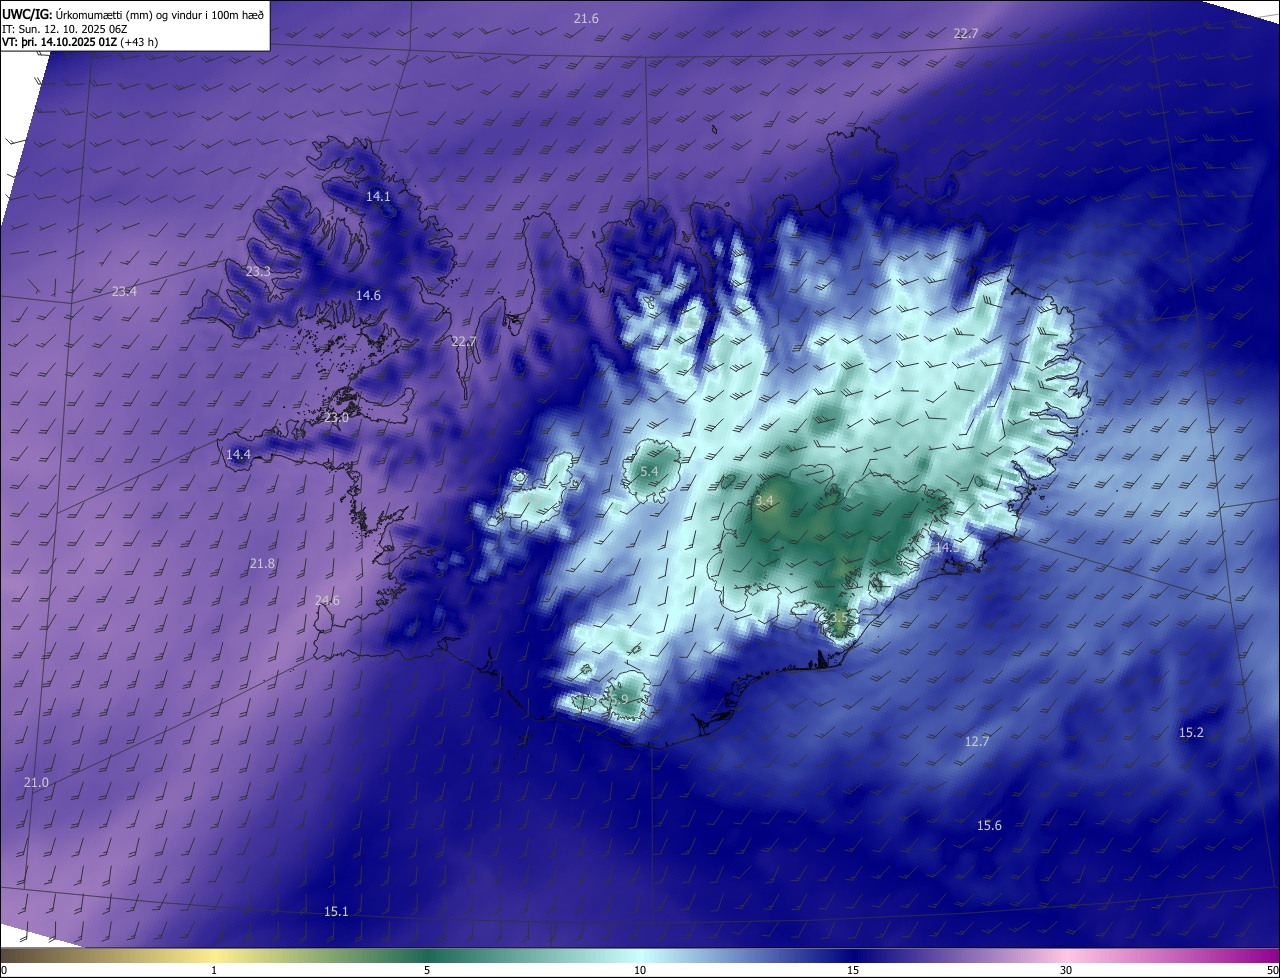Click the 23.4 value label
Viewport: 1280px width, 978px height.
tap(124, 292)
